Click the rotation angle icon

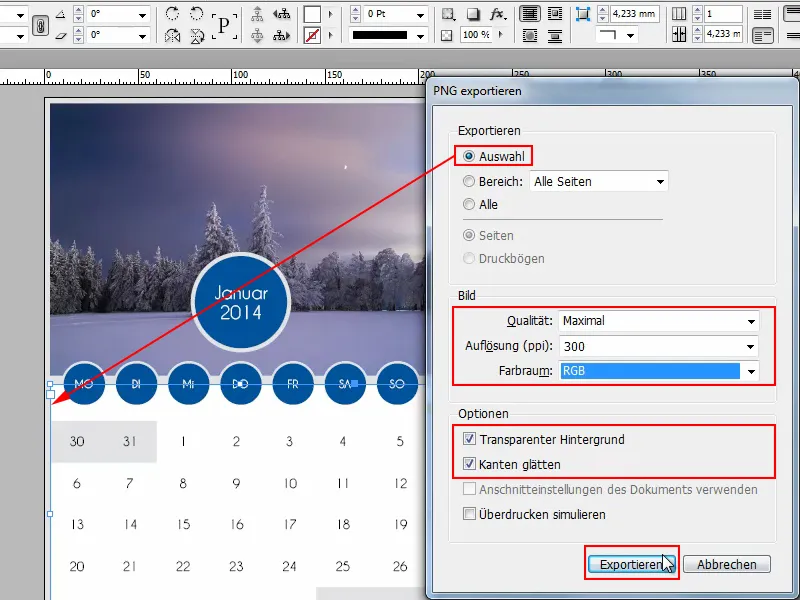pyautogui.click(x=61, y=14)
